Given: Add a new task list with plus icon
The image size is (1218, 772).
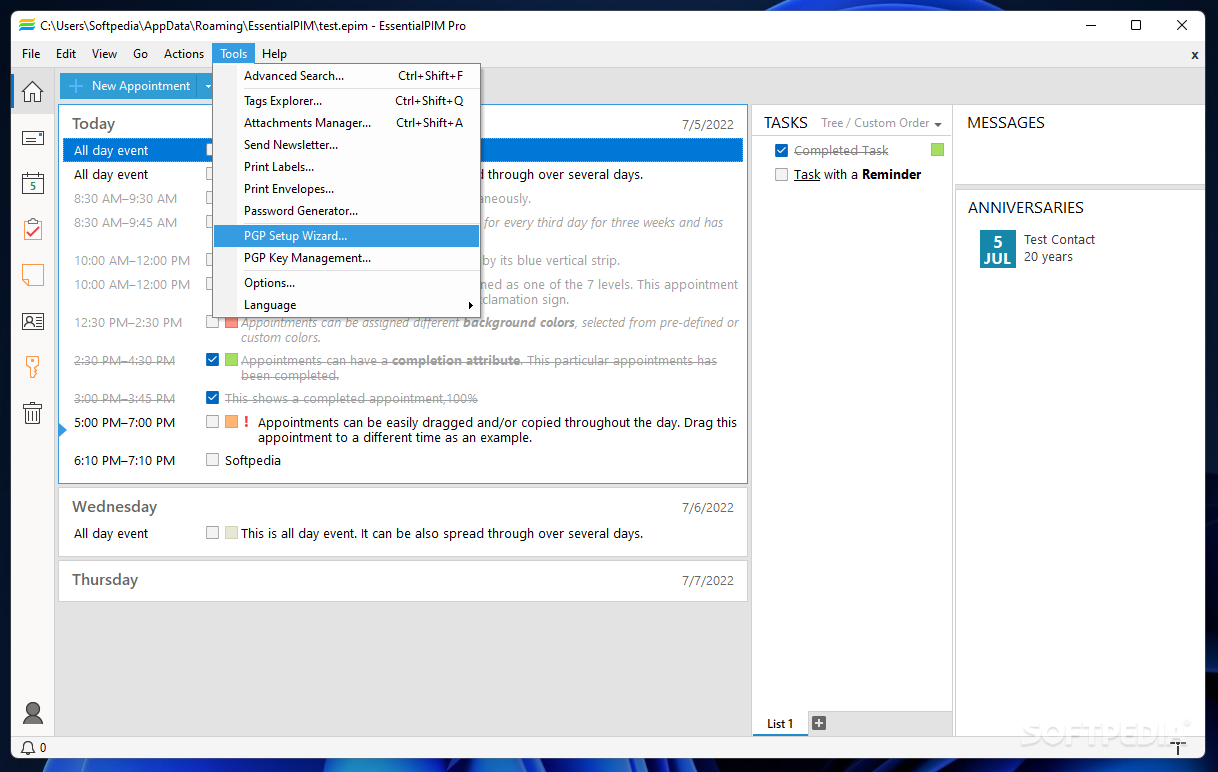Looking at the screenshot, I should tap(819, 723).
